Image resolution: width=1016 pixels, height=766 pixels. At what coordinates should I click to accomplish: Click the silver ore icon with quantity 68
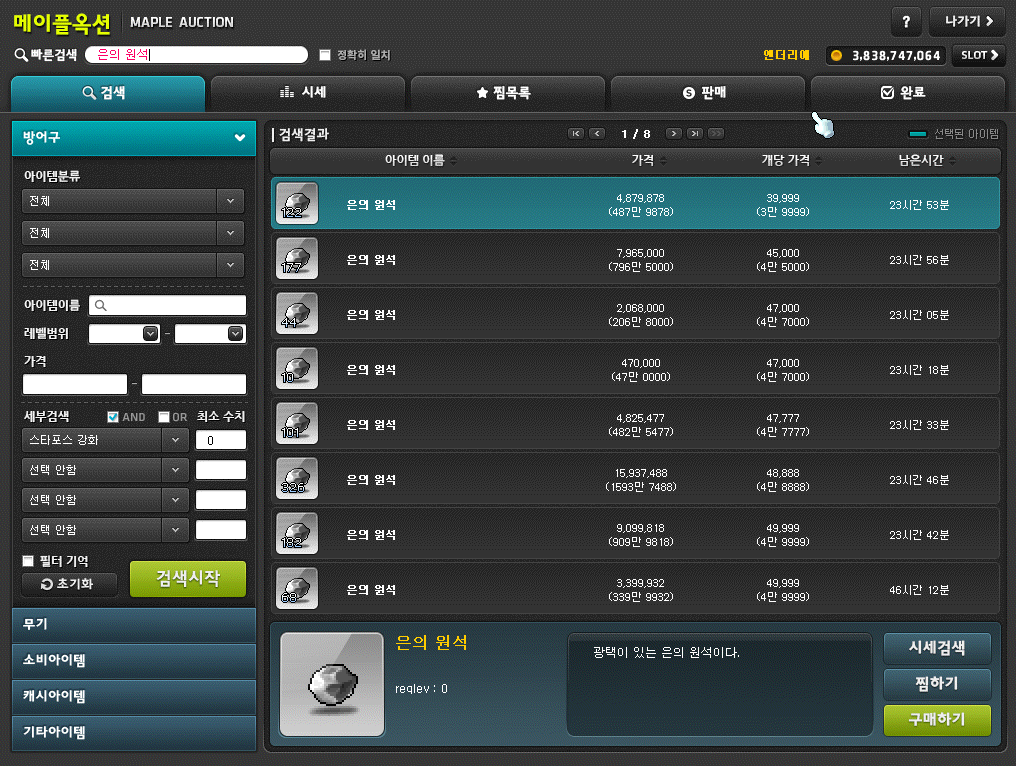pos(297,589)
